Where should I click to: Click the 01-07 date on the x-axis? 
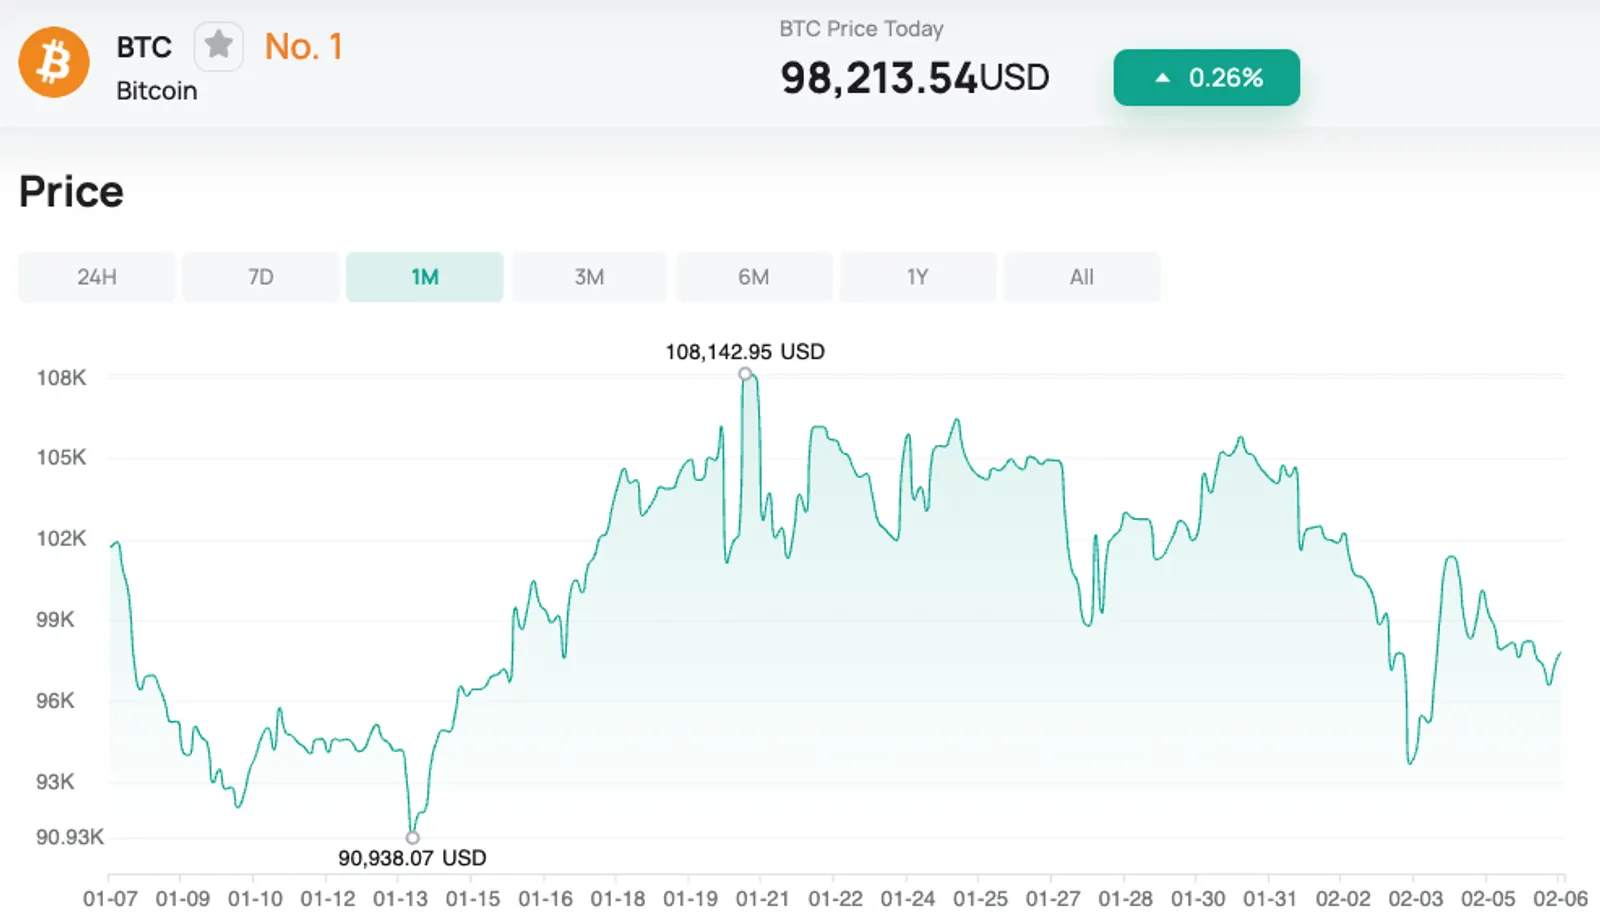110,899
